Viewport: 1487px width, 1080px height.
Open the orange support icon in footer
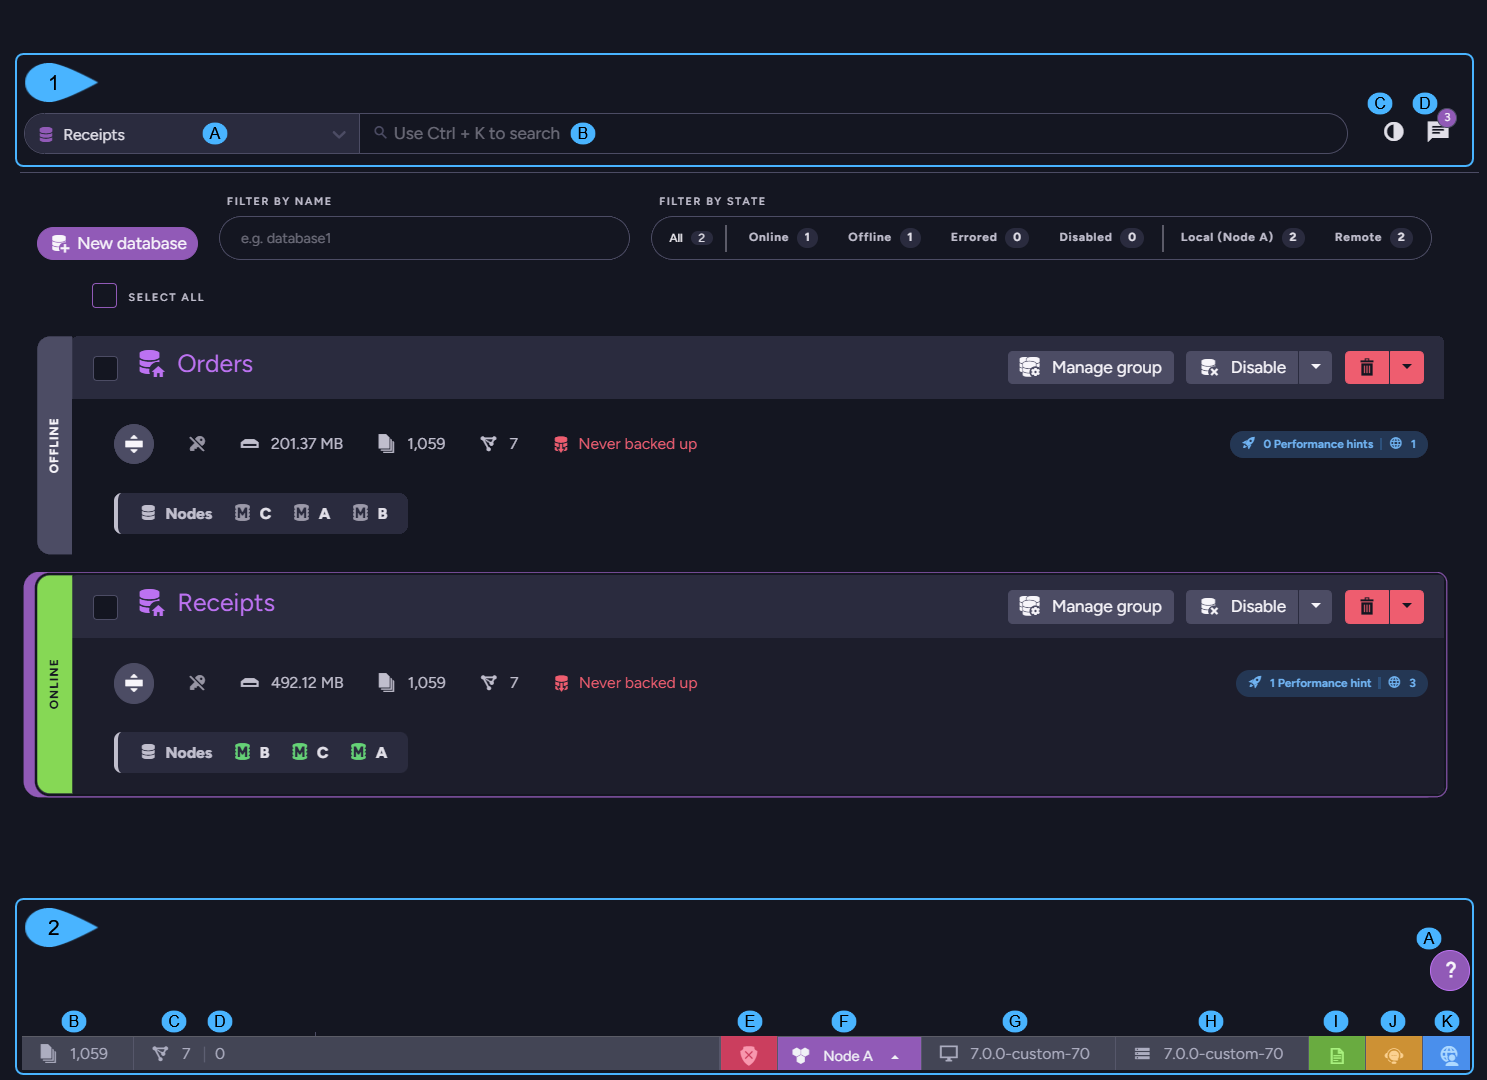click(x=1394, y=1054)
